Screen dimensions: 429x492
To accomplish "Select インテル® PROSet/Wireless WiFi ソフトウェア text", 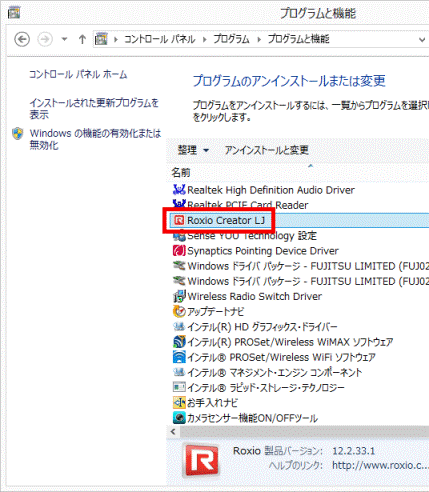I will (x=281, y=357).
